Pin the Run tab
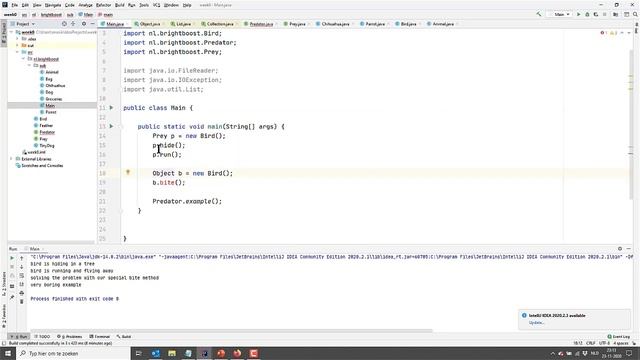640x360 pixels. point(12,297)
